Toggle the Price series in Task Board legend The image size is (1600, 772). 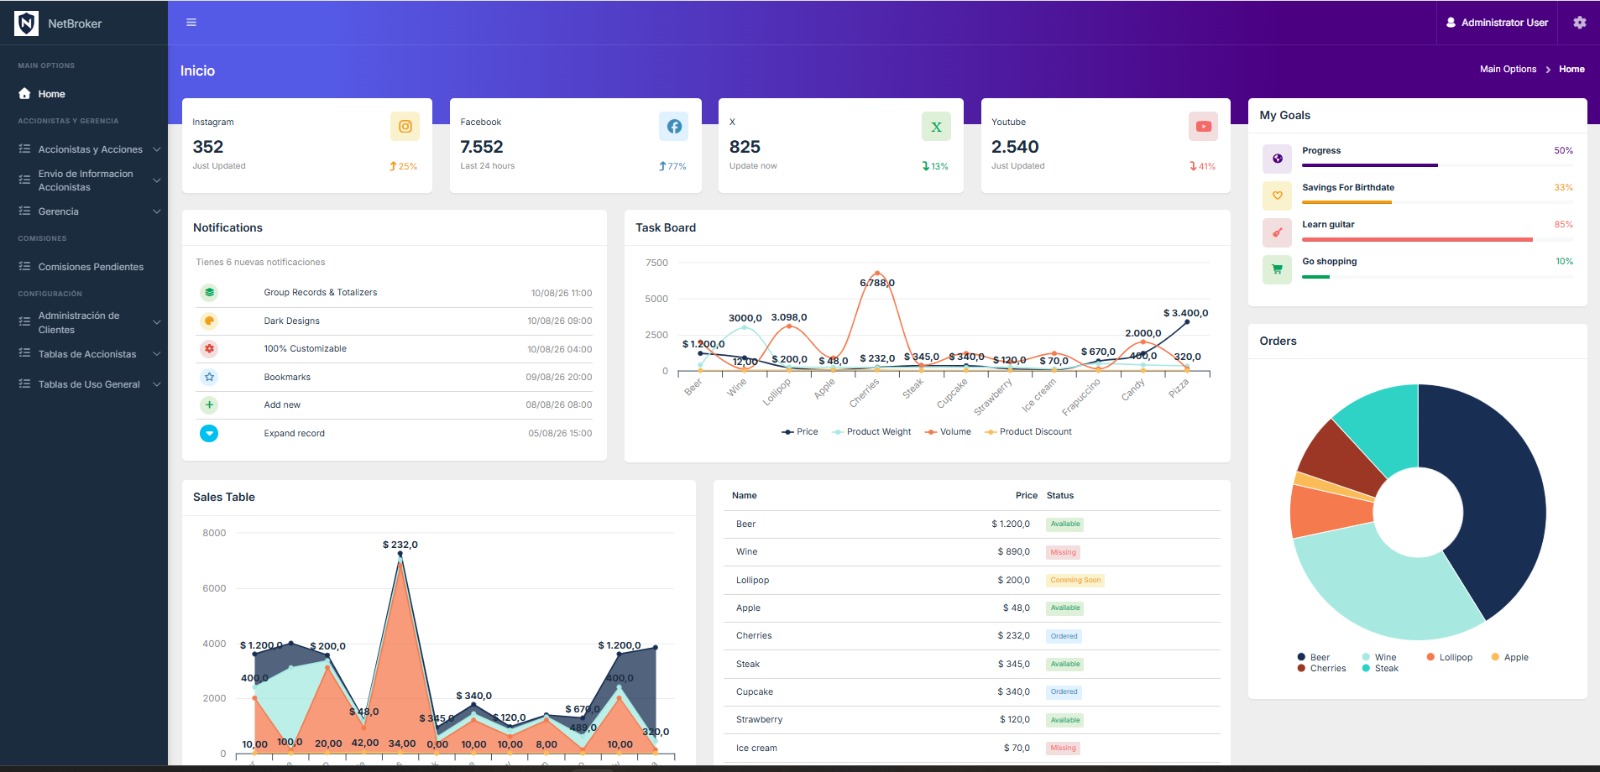800,432
